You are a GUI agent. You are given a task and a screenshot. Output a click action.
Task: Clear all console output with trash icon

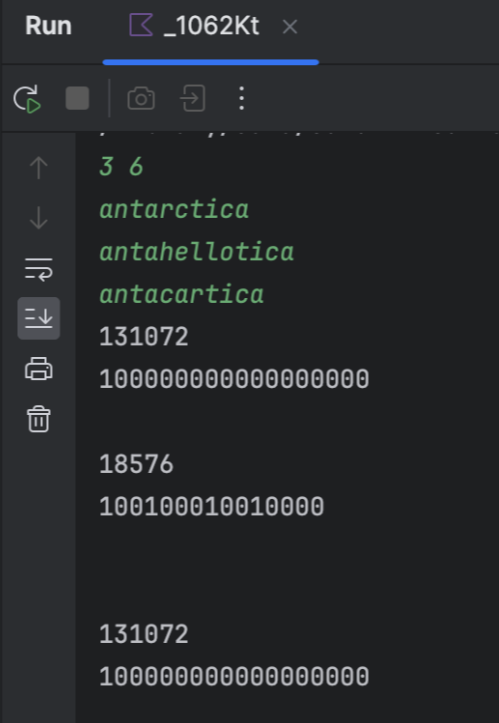coord(39,419)
